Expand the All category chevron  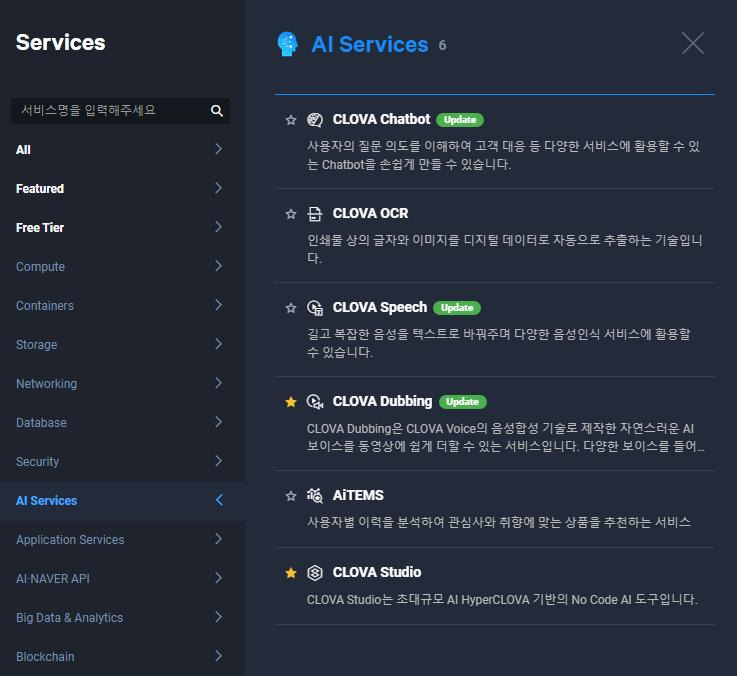pos(218,149)
